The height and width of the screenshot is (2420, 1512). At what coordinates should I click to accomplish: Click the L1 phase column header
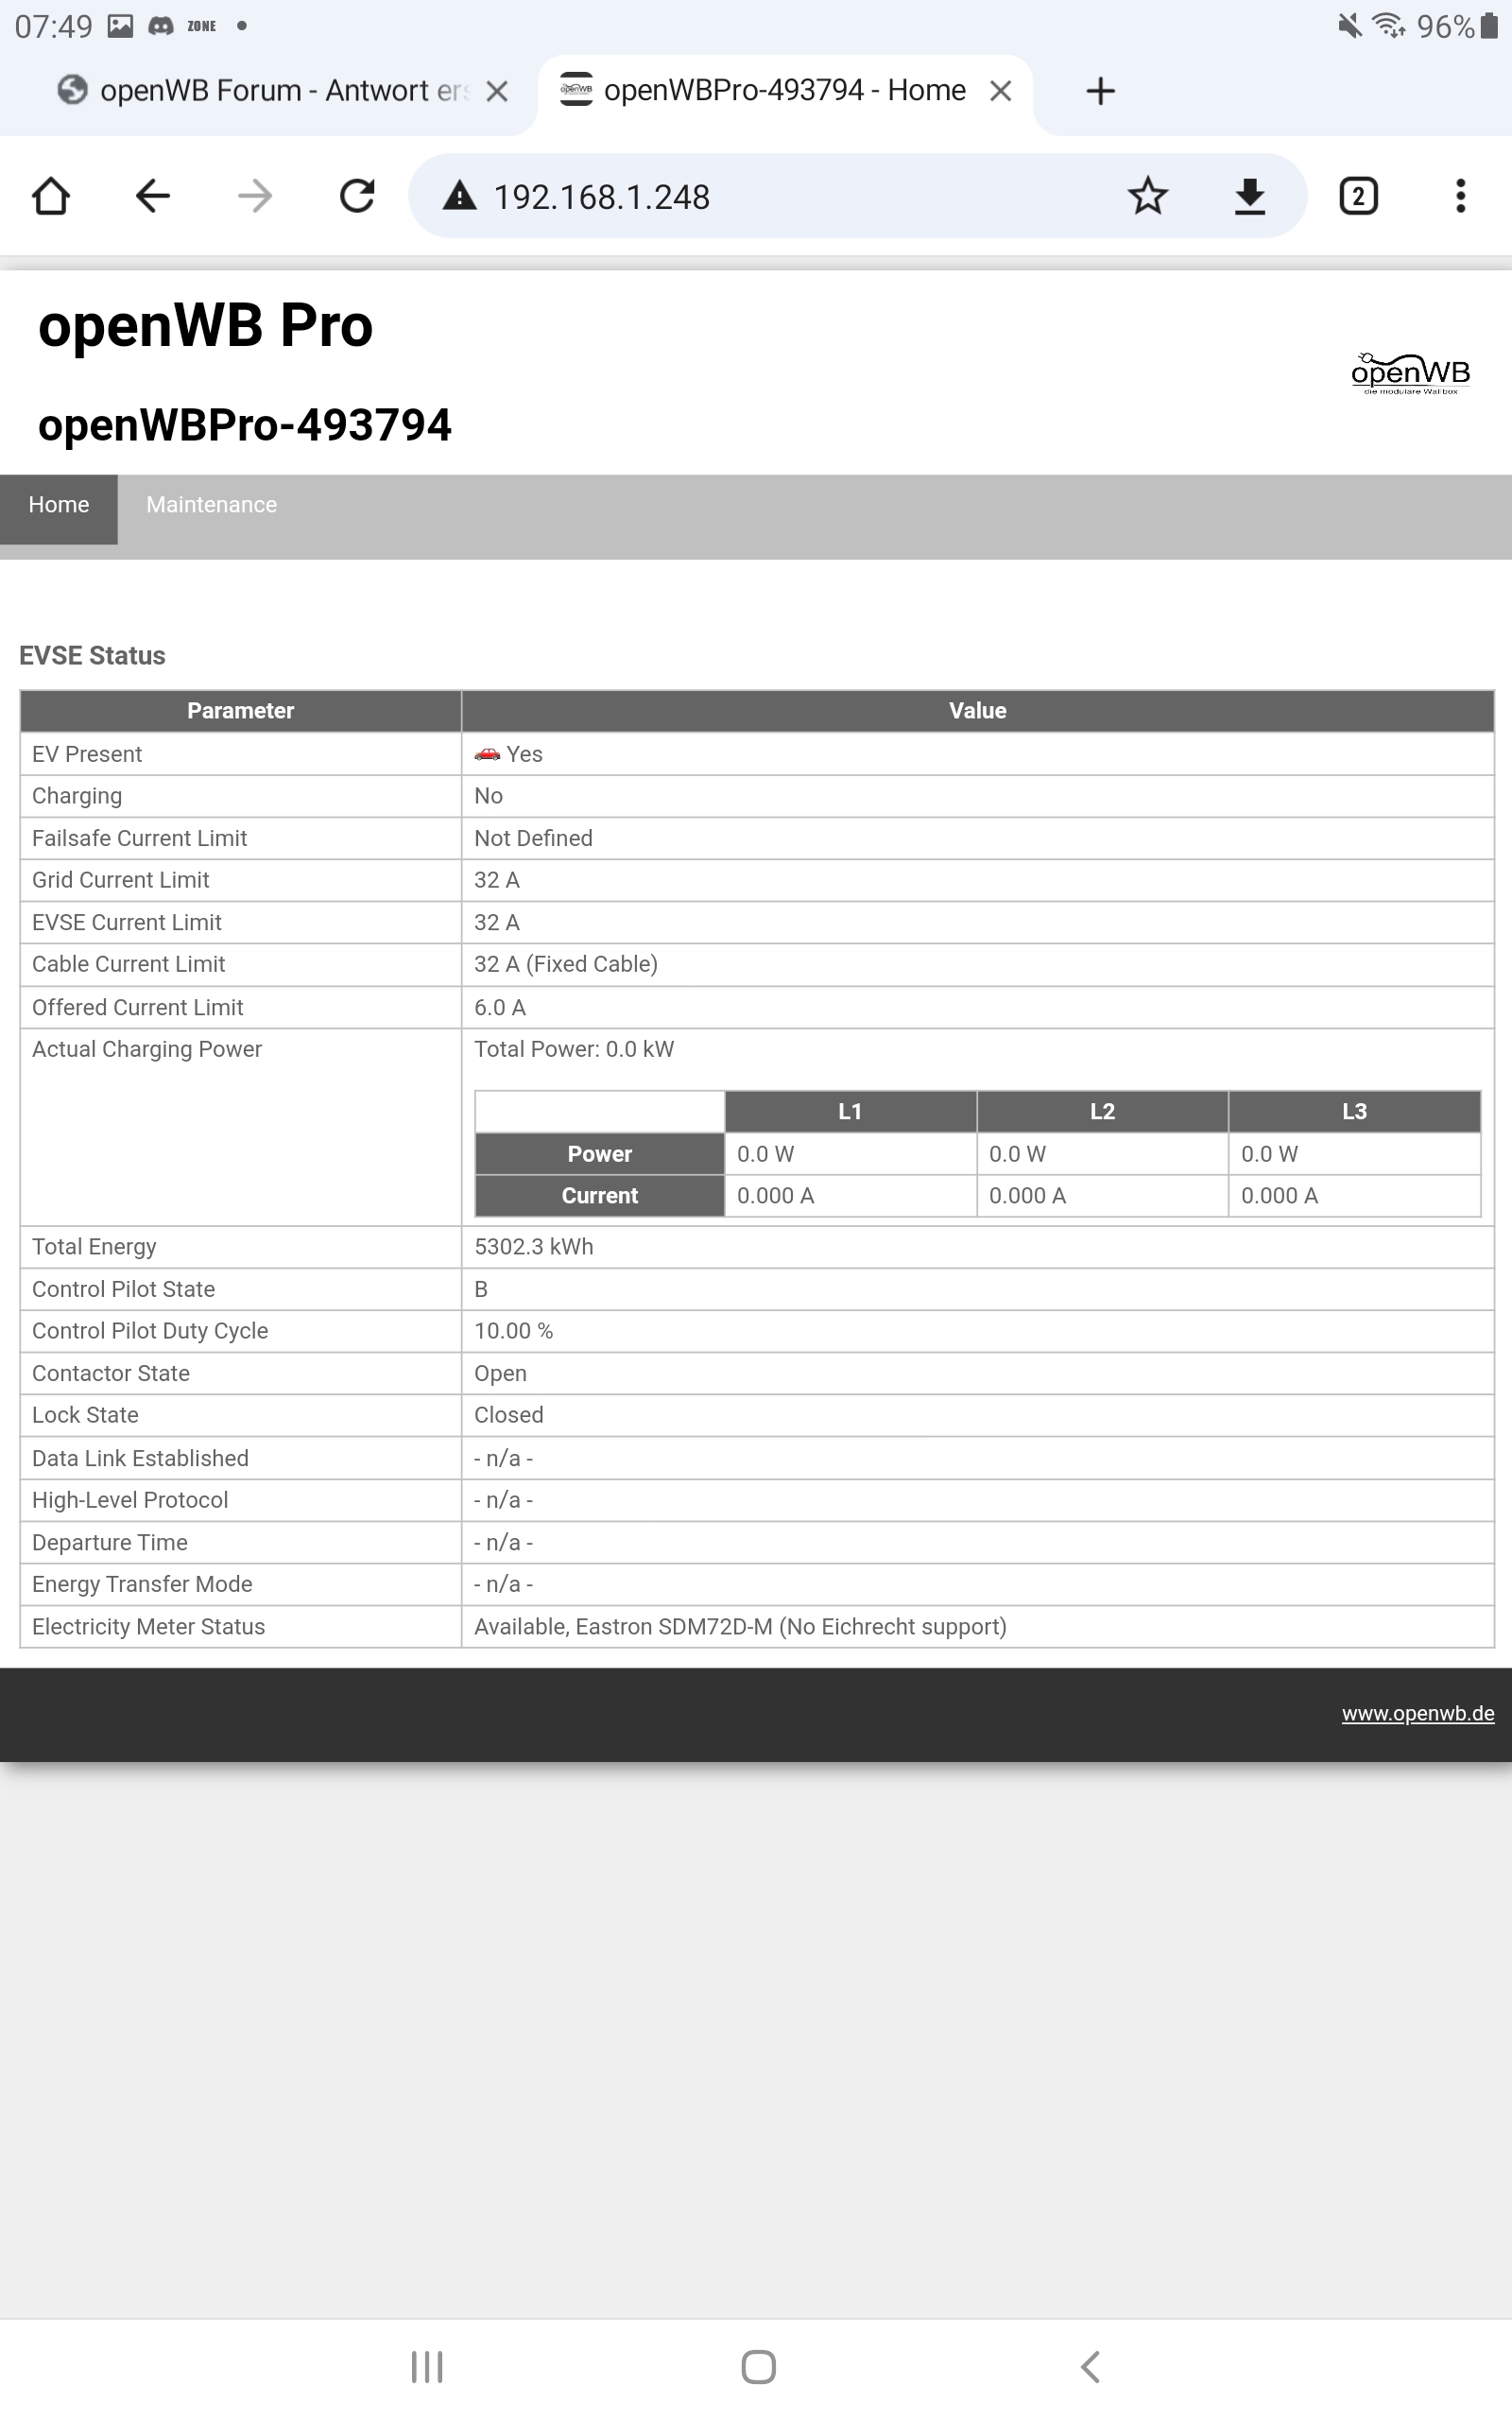(850, 1112)
